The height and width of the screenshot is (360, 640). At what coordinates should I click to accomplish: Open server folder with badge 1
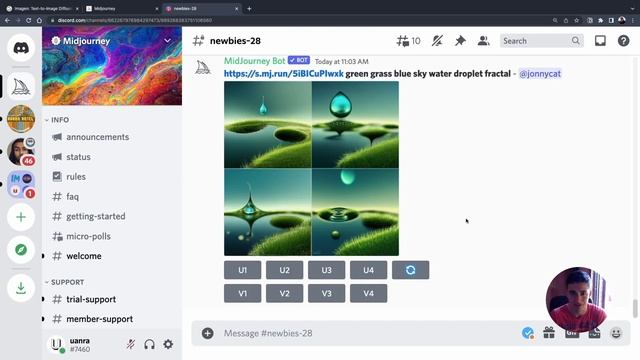(x=21, y=184)
